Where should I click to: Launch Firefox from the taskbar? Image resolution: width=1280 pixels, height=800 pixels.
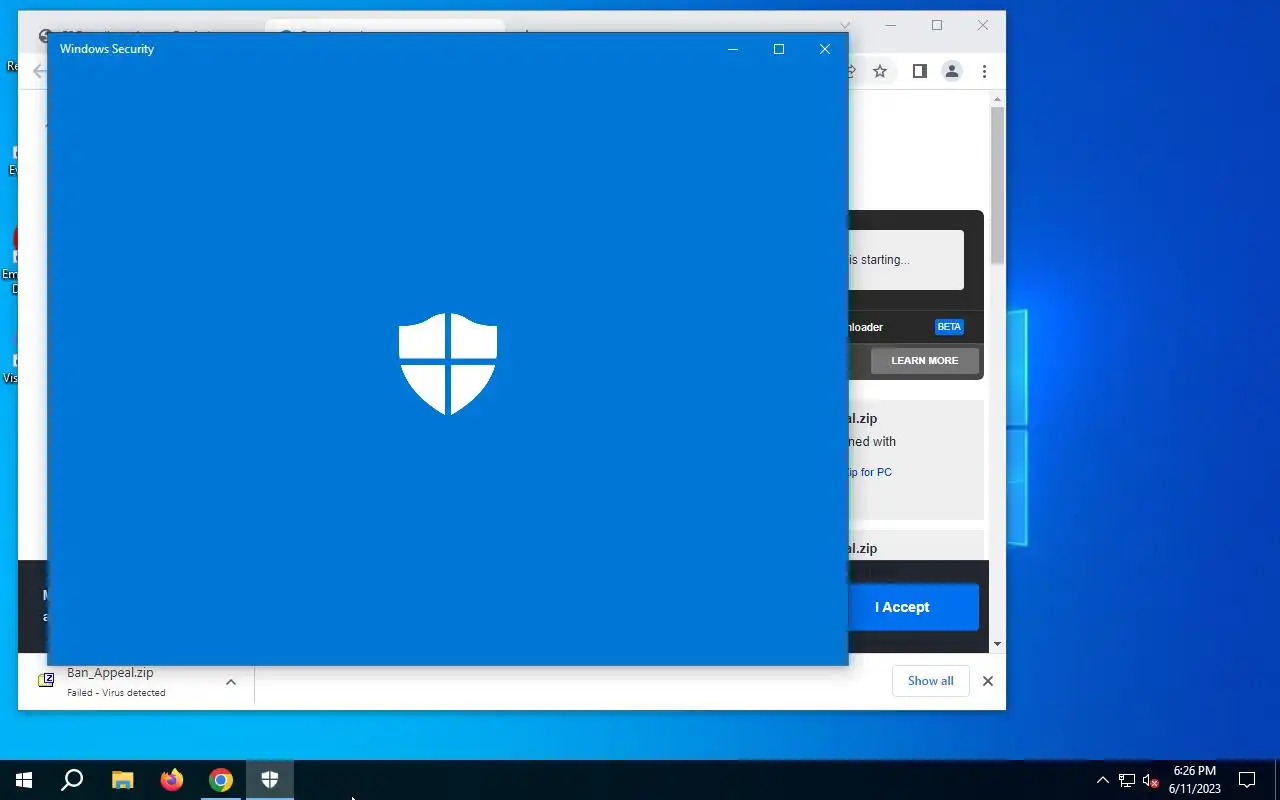[172, 780]
